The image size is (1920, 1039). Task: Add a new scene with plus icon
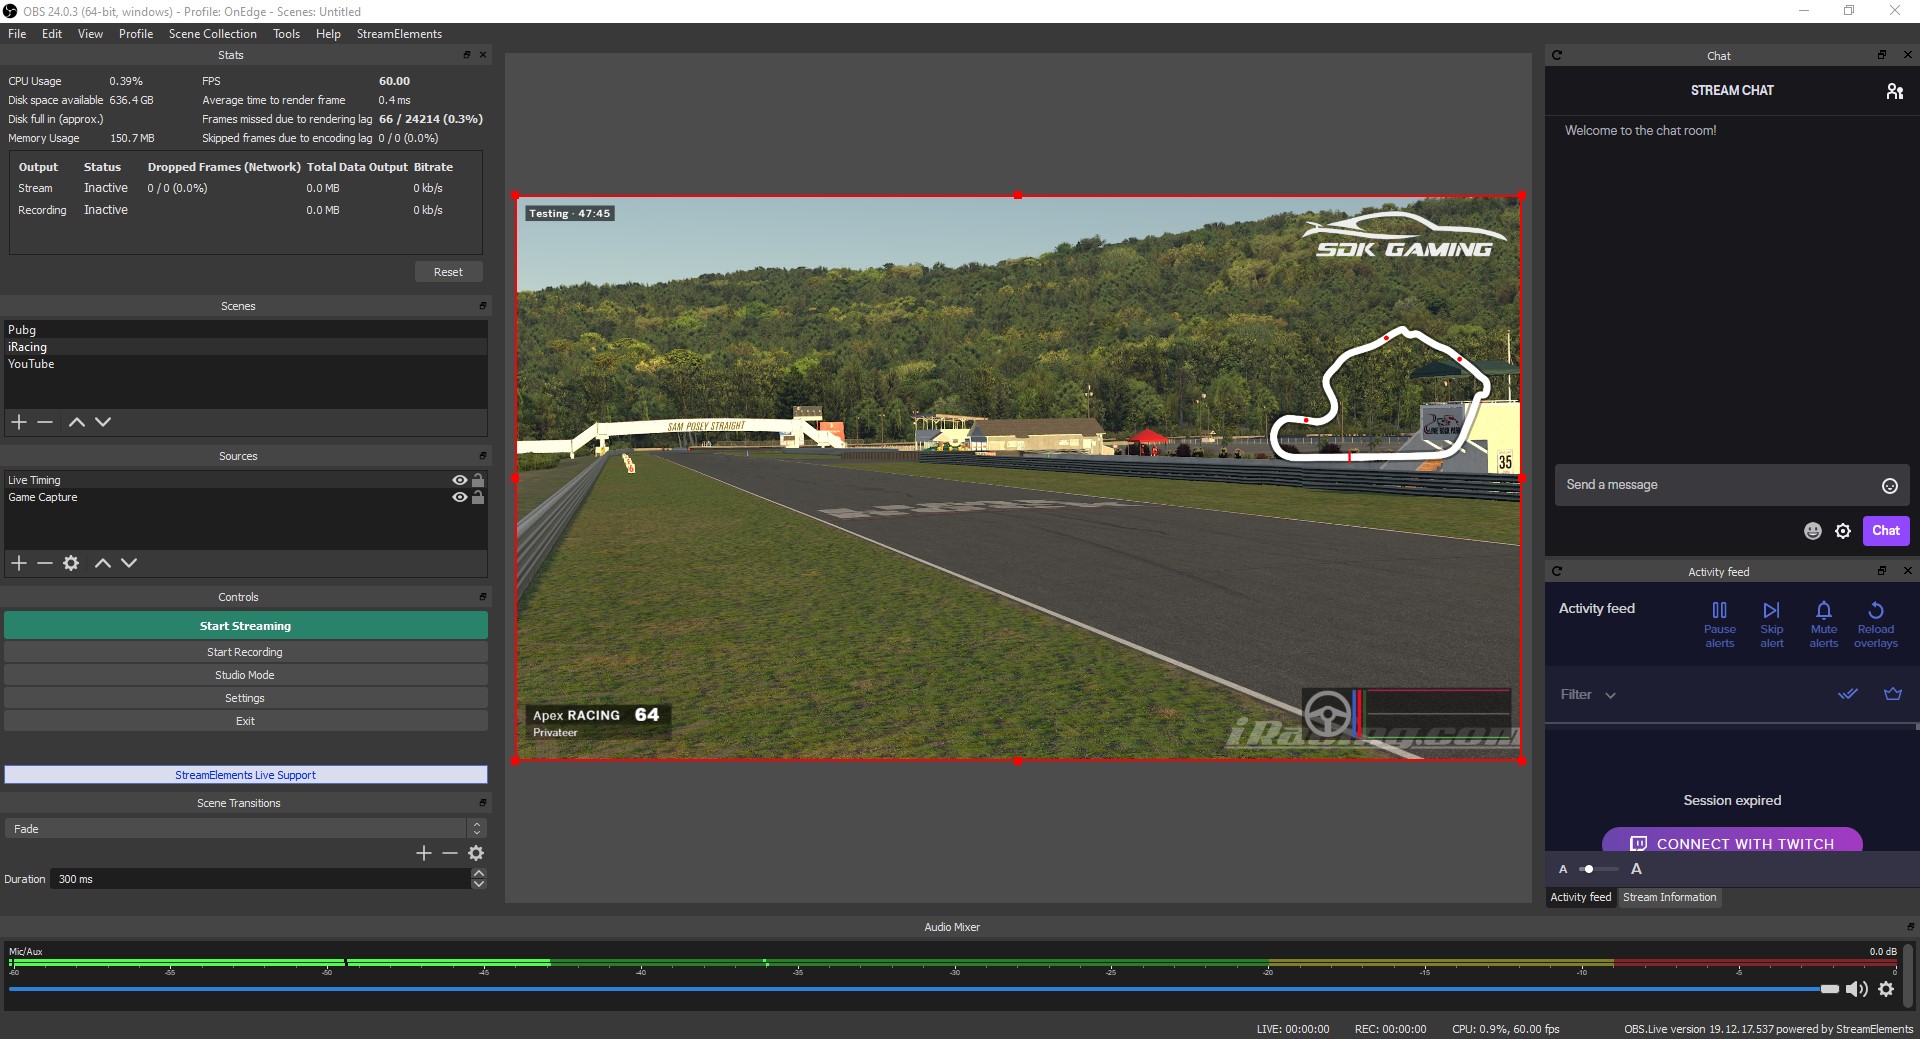pos(18,422)
